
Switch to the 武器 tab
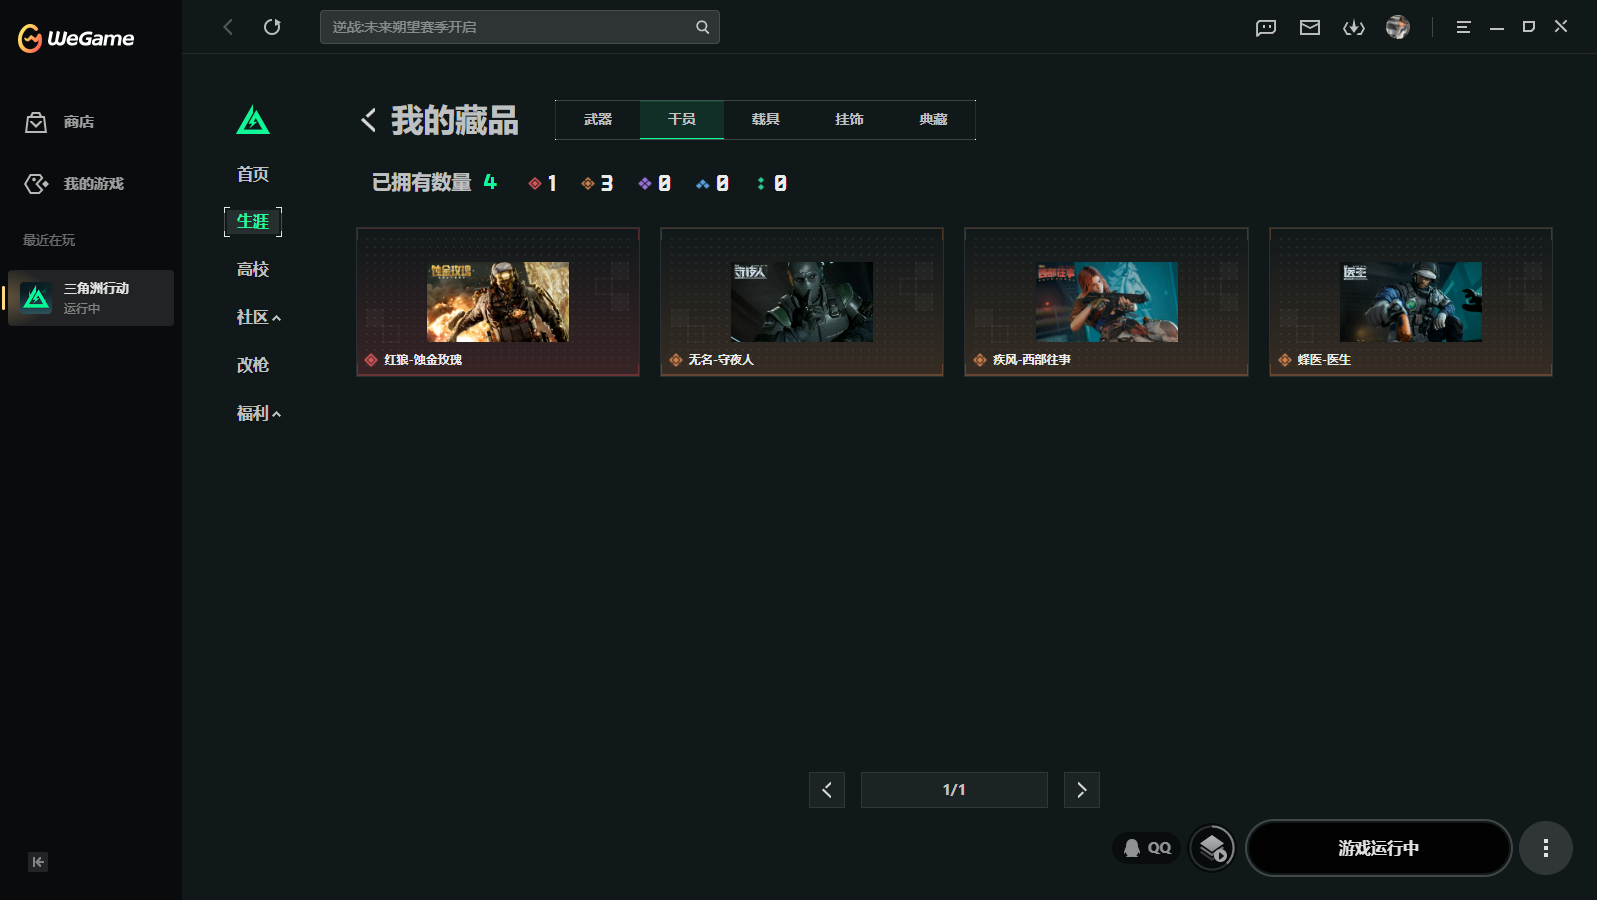[598, 119]
